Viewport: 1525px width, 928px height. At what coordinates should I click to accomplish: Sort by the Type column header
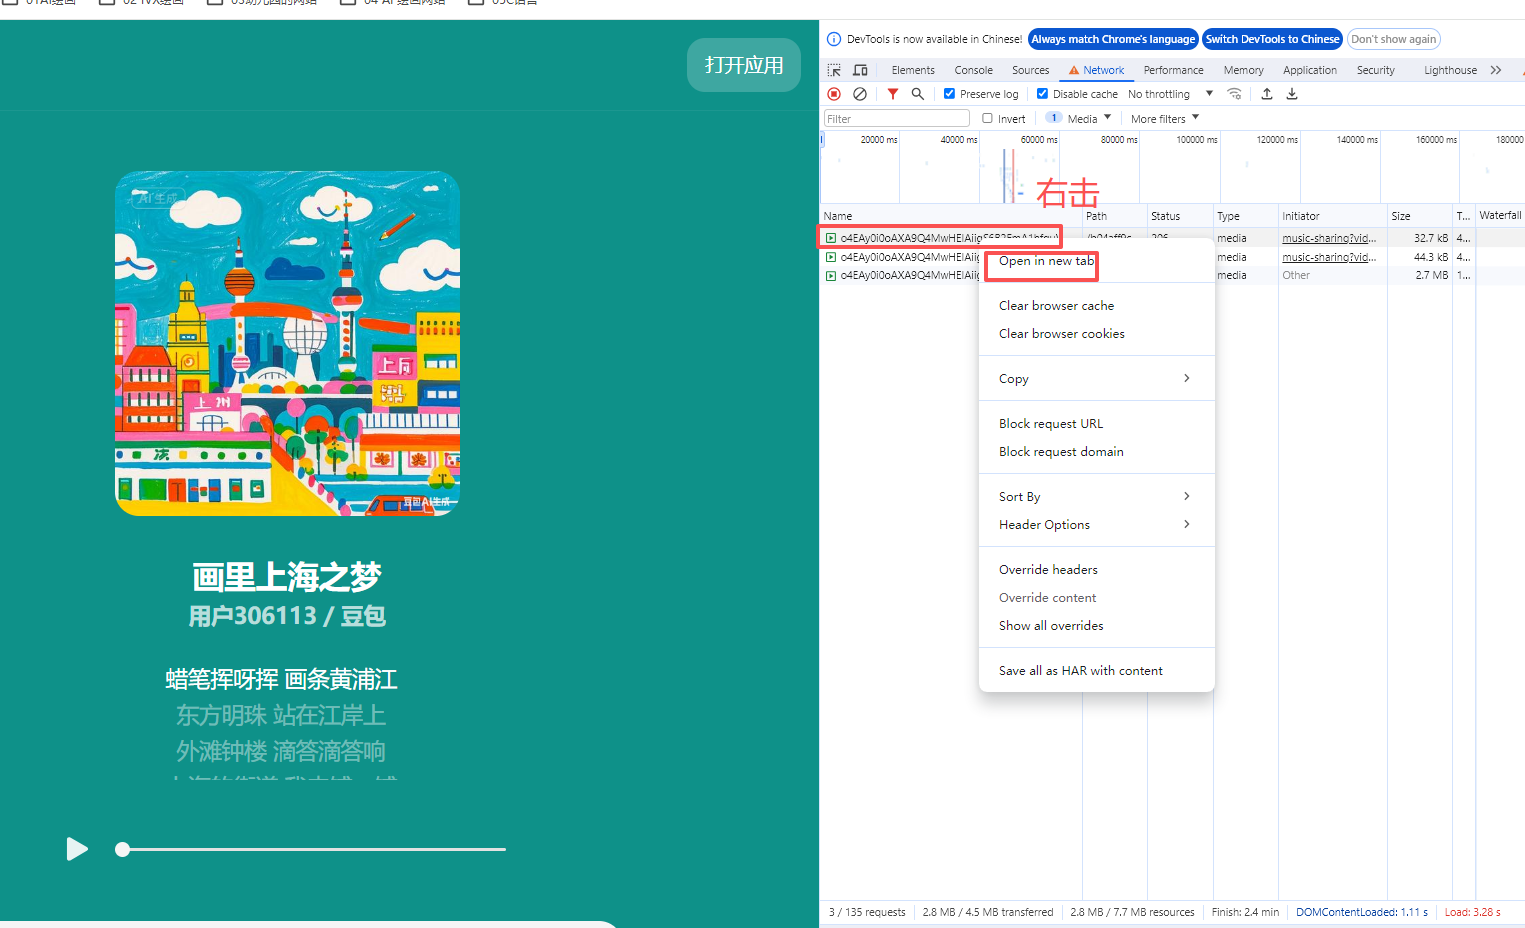[1245, 216]
